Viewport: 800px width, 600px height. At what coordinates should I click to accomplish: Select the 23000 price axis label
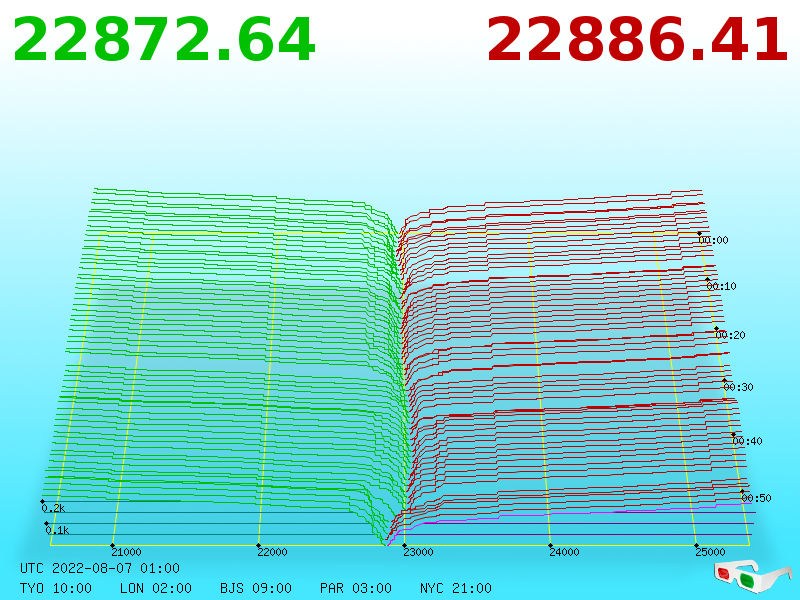point(418,552)
